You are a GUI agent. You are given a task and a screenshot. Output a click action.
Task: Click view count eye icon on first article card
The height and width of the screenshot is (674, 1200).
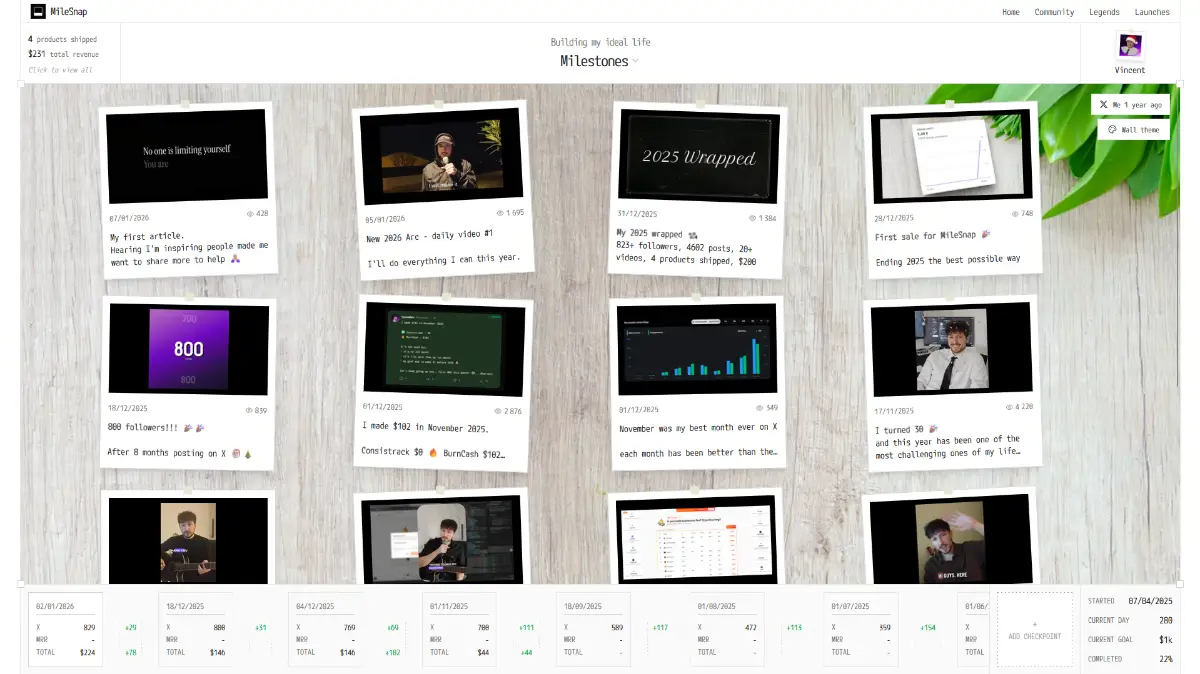(250, 213)
